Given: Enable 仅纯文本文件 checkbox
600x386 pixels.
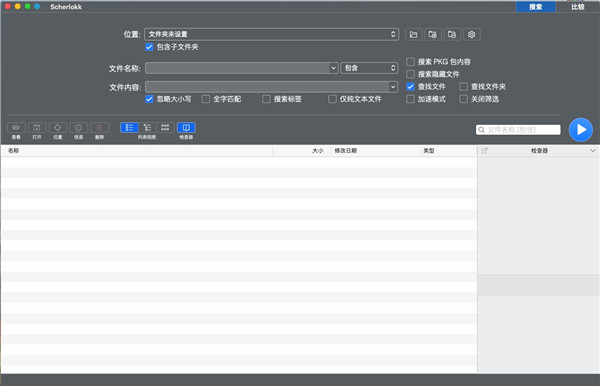Looking at the screenshot, I should coord(333,99).
